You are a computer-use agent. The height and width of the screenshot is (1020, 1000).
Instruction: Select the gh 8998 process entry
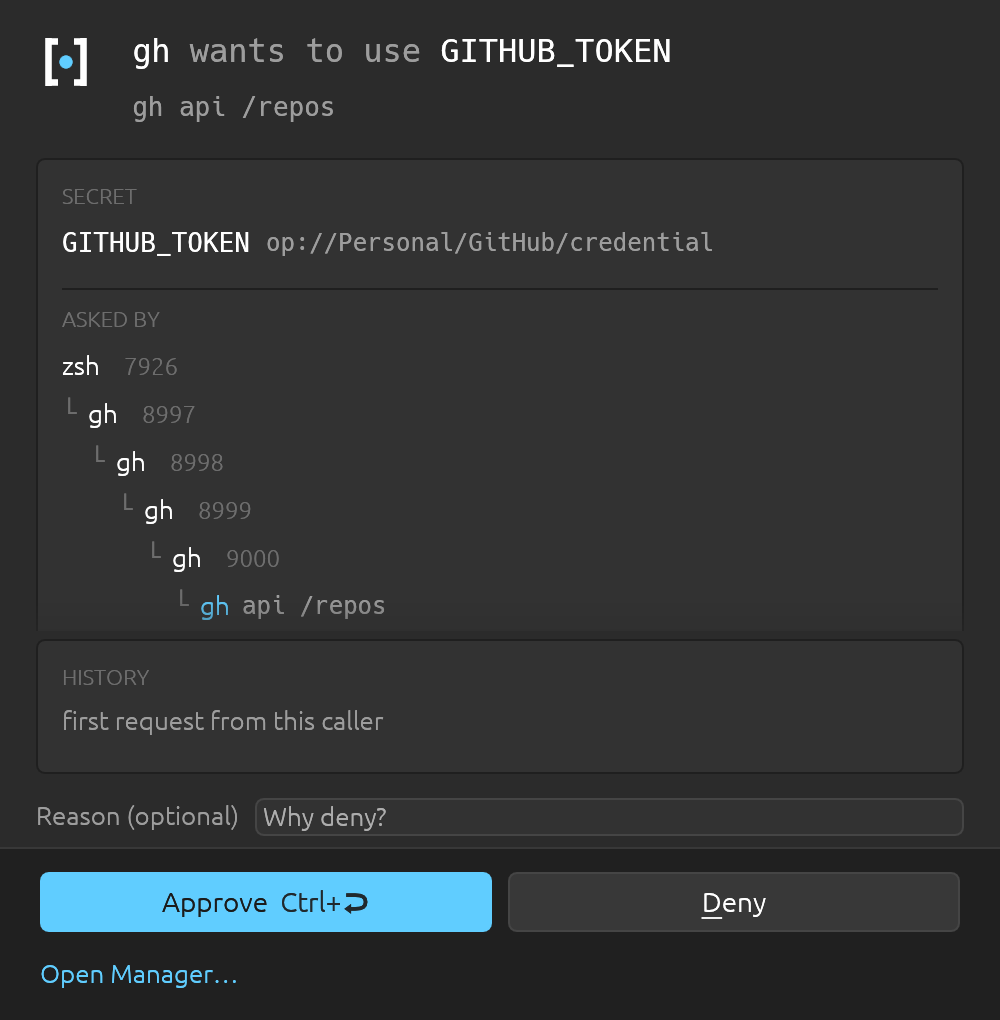coord(170,463)
